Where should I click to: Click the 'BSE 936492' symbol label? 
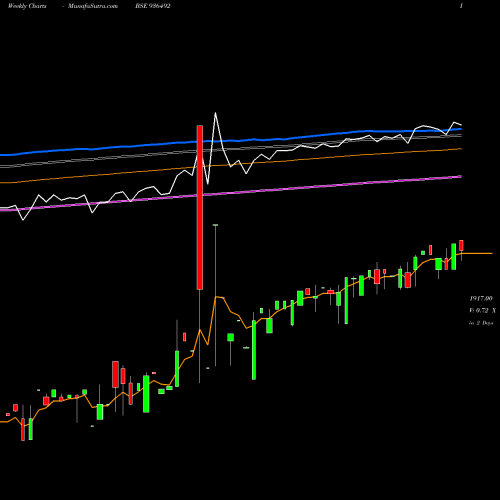pos(153,6)
